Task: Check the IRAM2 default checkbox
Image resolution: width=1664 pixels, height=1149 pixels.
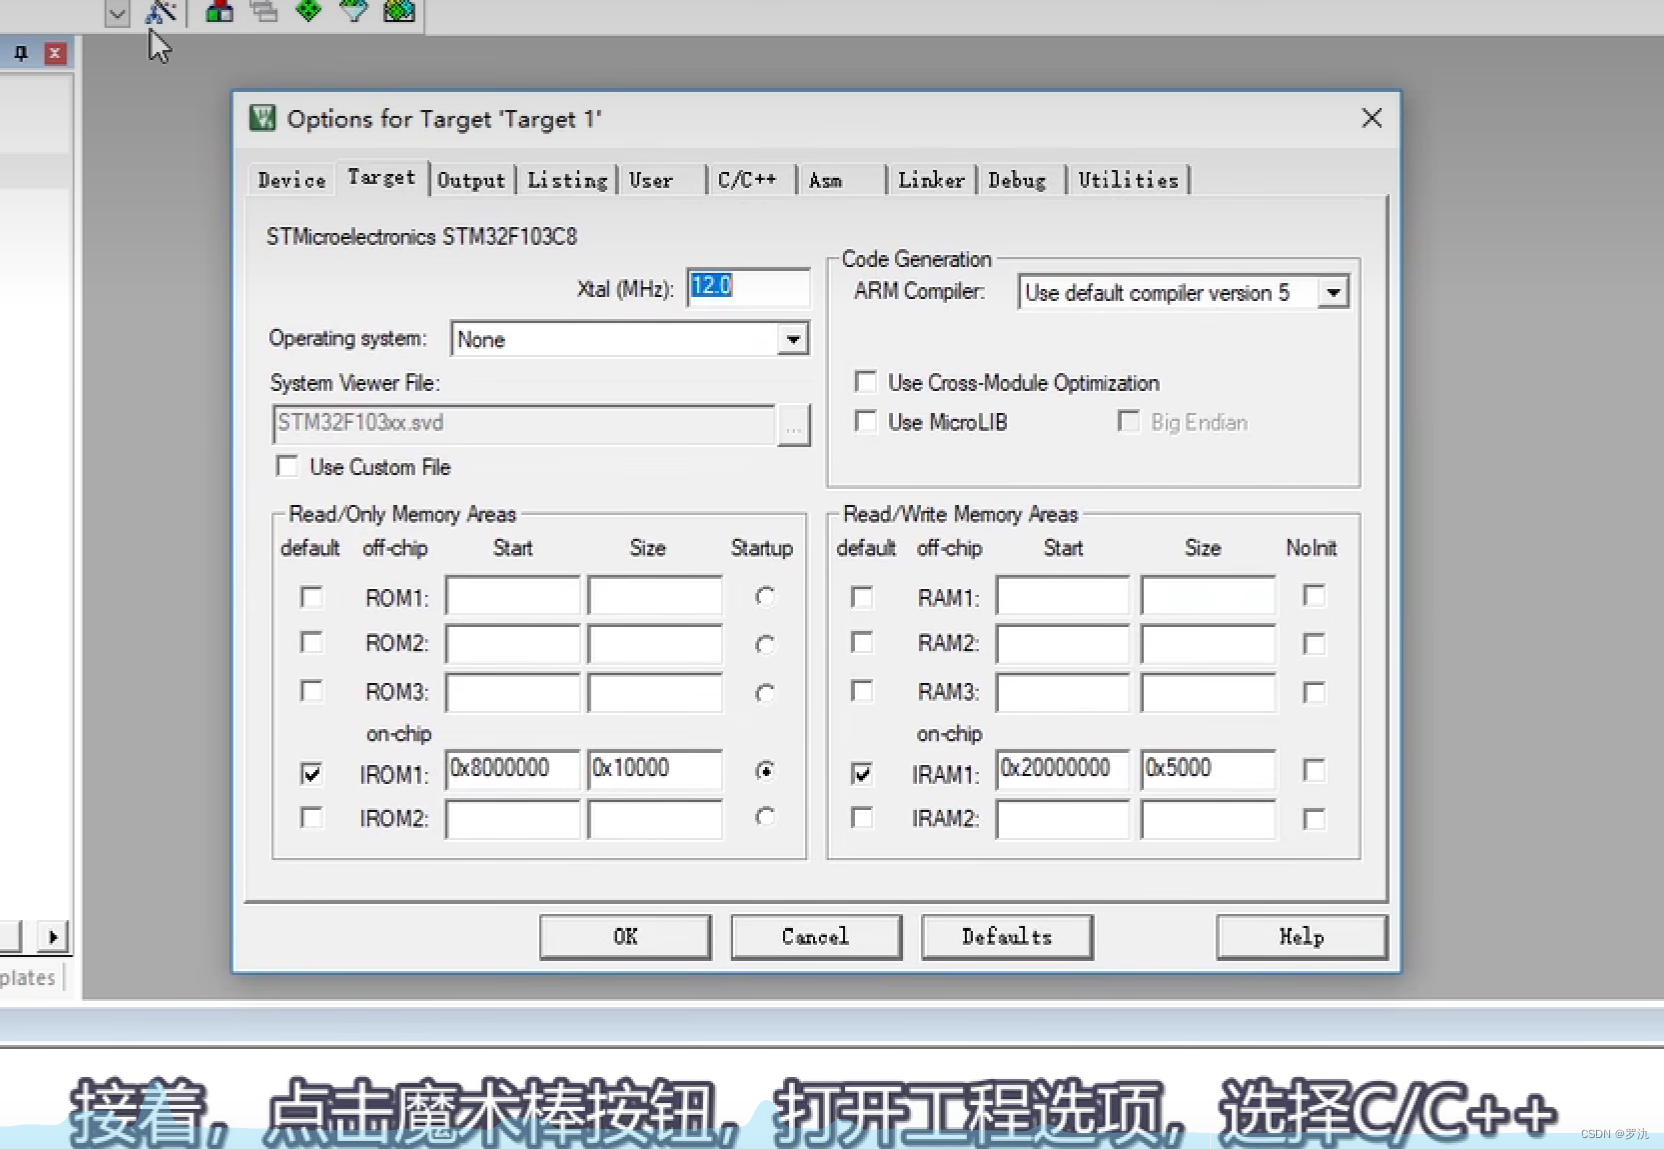Action: click(861, 818)
